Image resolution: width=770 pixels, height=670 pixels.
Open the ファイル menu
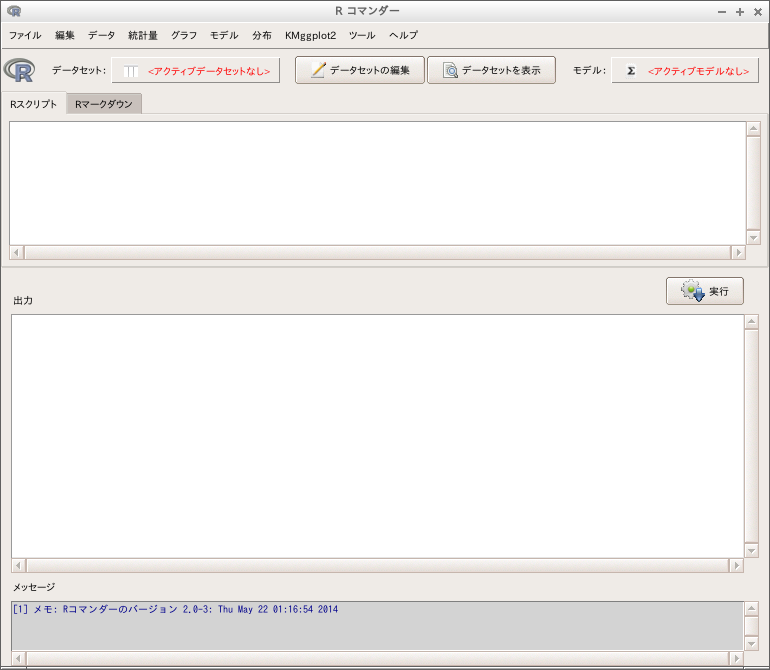coord(25,35)
